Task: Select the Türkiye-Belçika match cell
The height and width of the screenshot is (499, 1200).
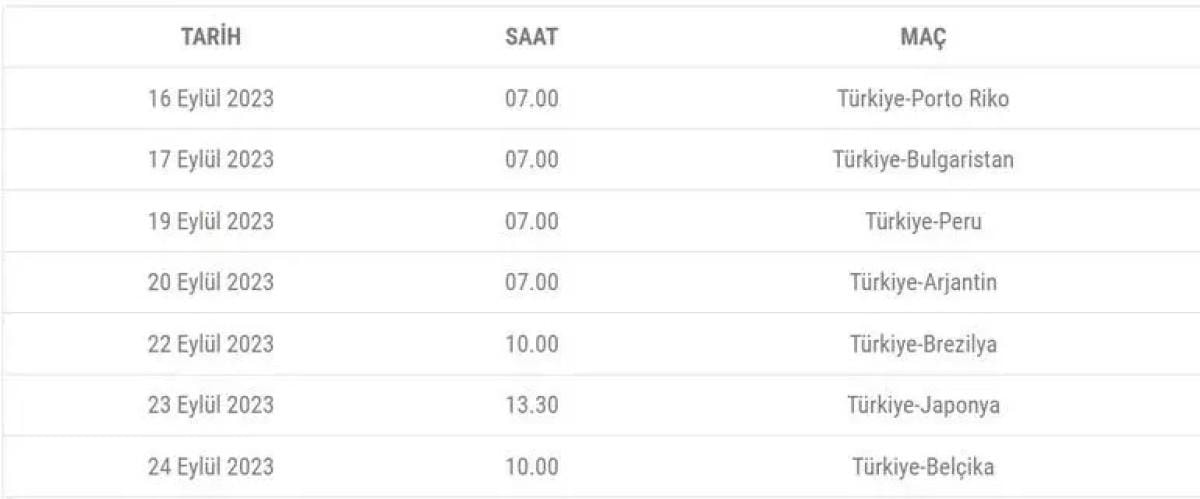Action: 923,467
